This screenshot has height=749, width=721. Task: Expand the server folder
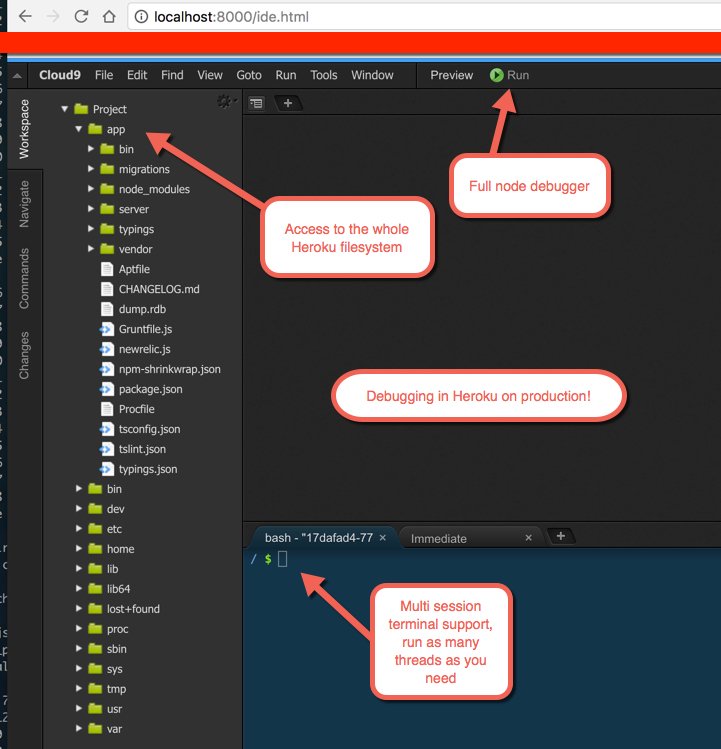point(91,209)
